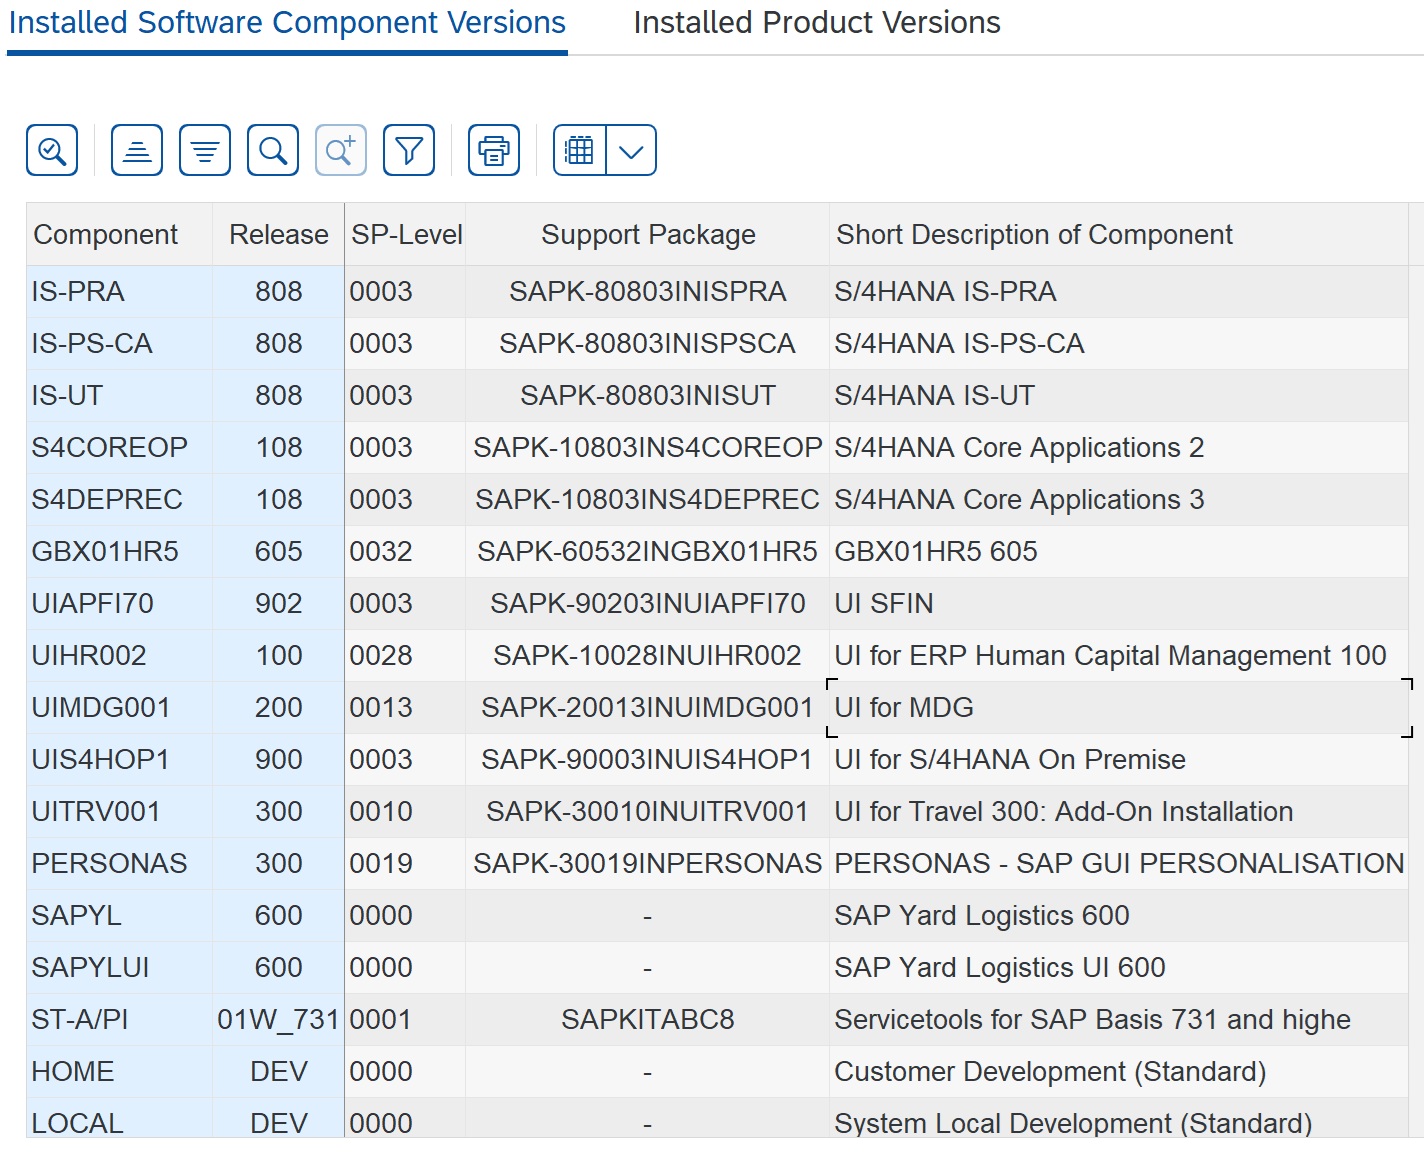
Task: Click support package SAPK-30019INPERSONAS
Action: click(648, 863)
